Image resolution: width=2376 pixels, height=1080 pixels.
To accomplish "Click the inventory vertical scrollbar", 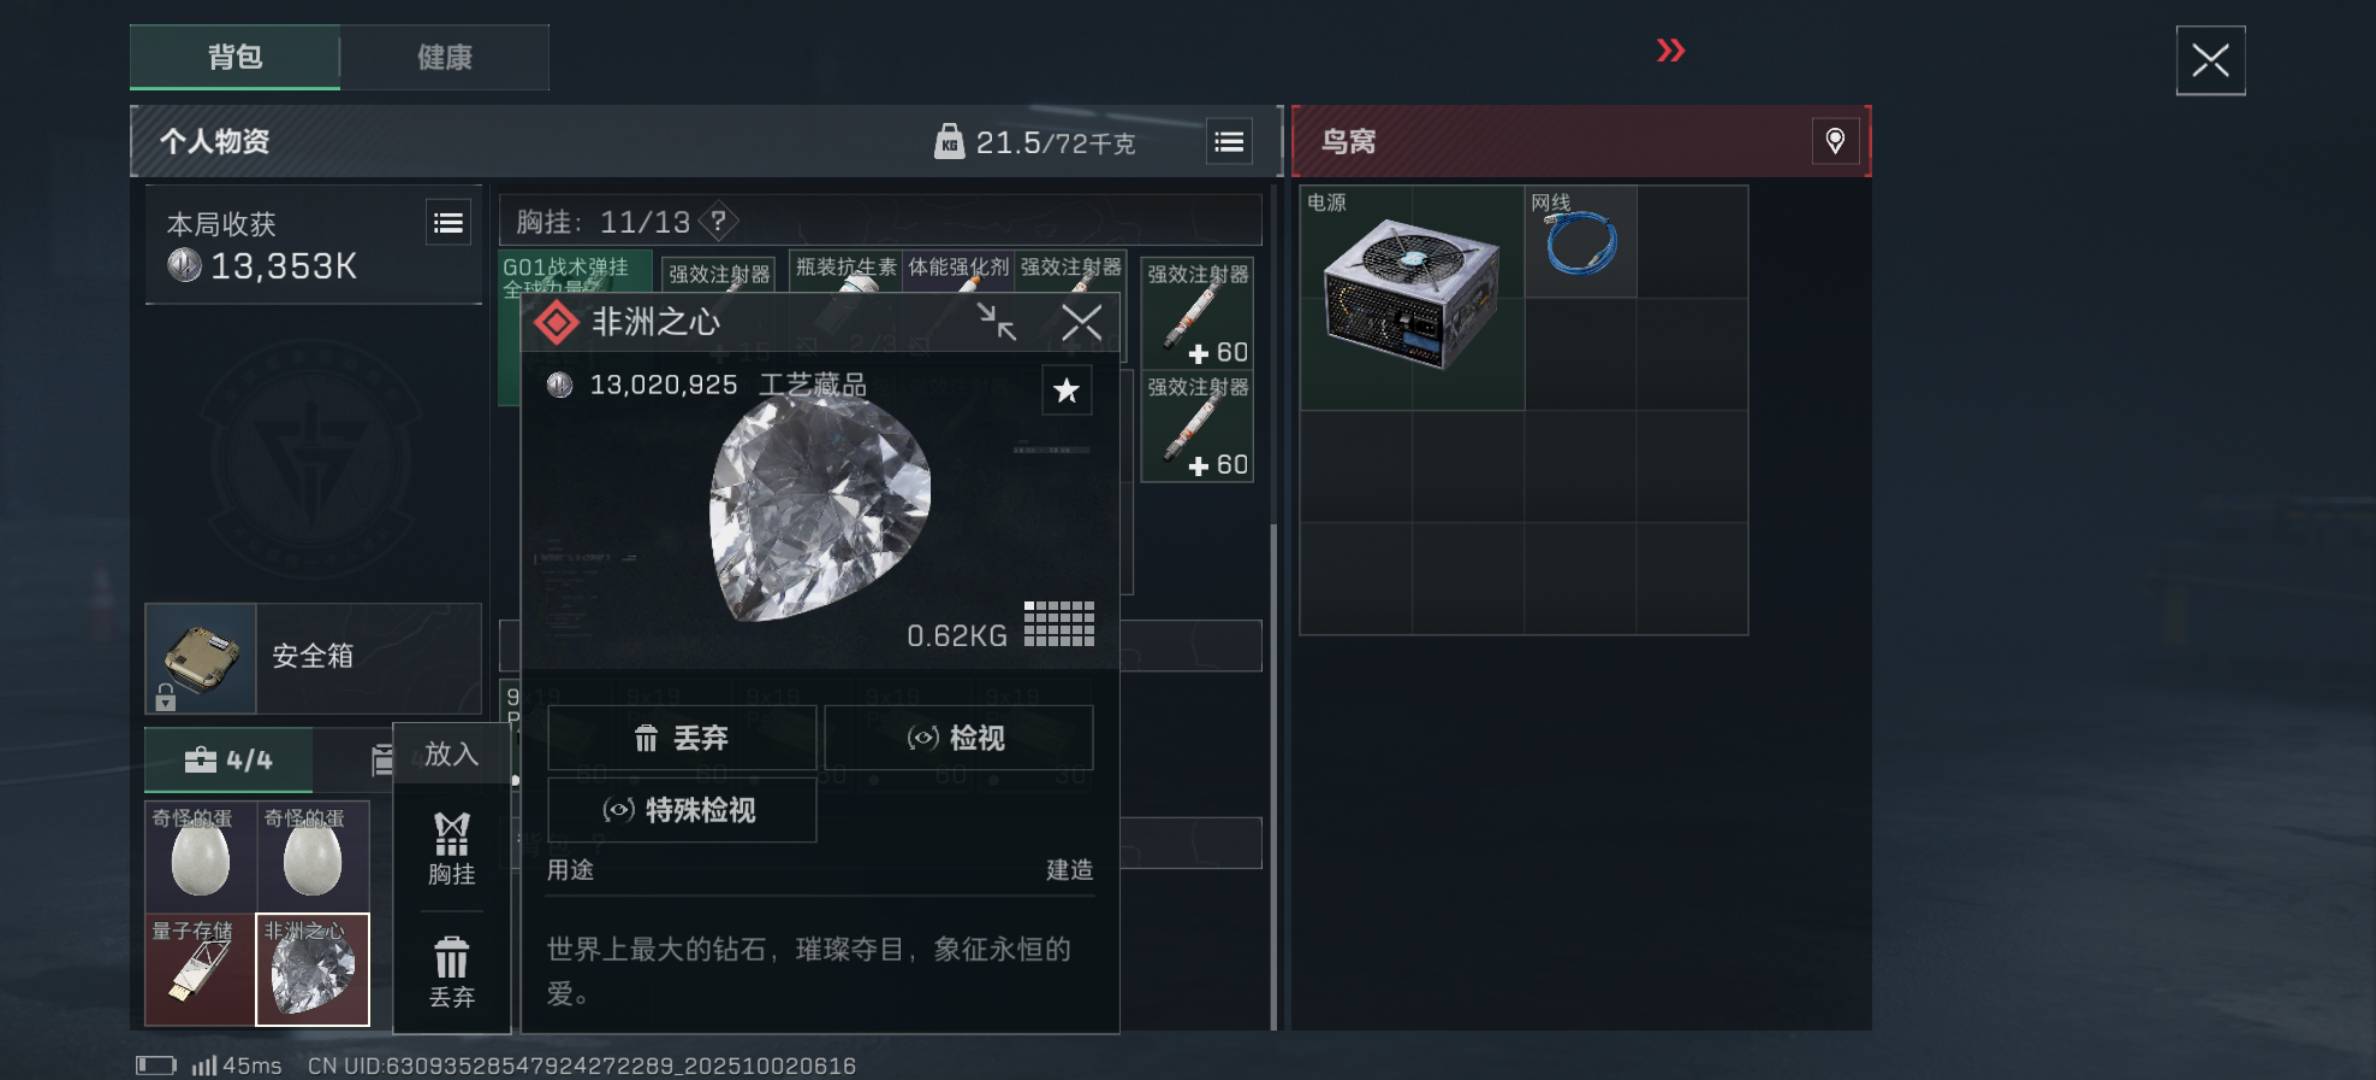I will [1273, 775].
